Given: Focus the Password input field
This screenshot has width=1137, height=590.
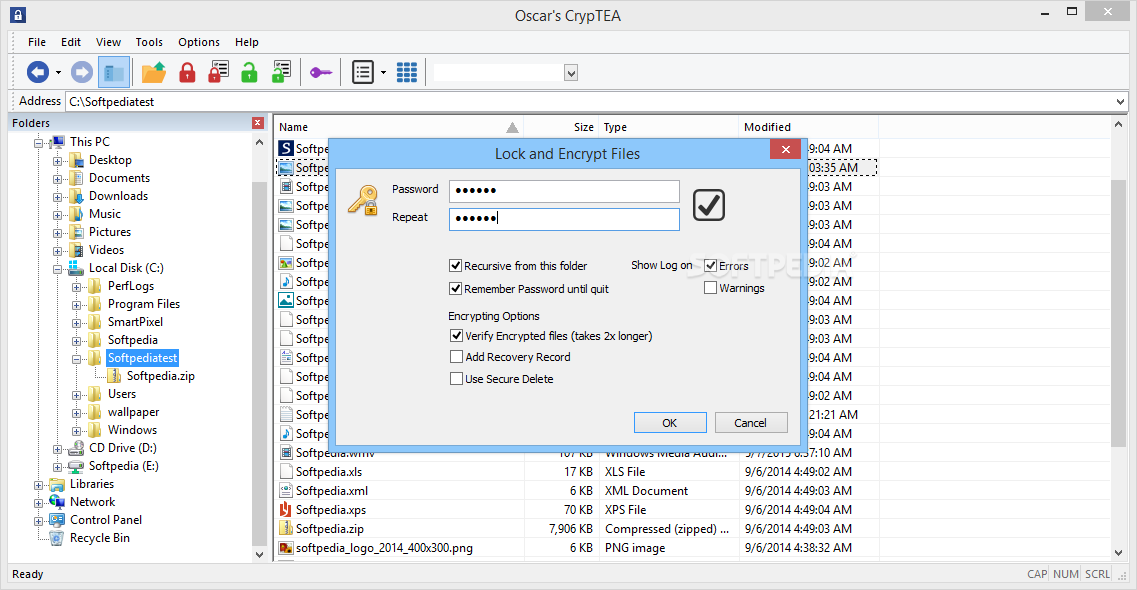Looking at the screenshot, I should click(x=564, y=191).
